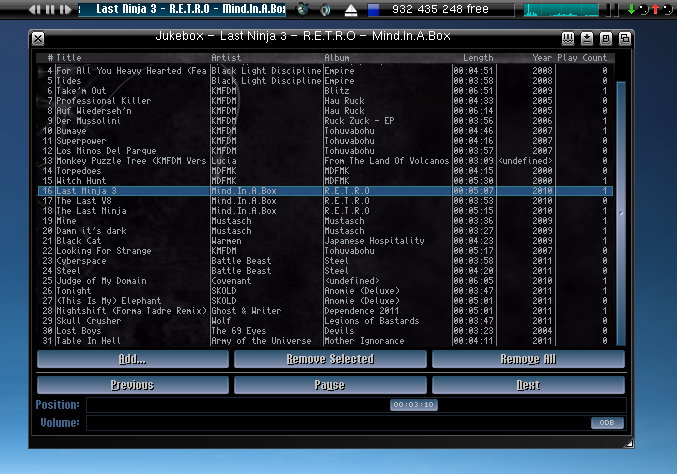Image resolution: width=677 pixels, height=474 pixels.
Task: Select track 9 "Der Mussolini"
Action: [325, 120]
